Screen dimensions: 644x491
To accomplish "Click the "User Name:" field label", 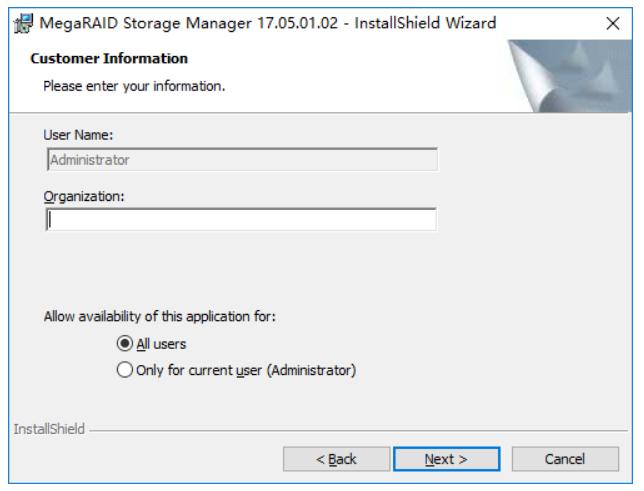I will 78,135.
